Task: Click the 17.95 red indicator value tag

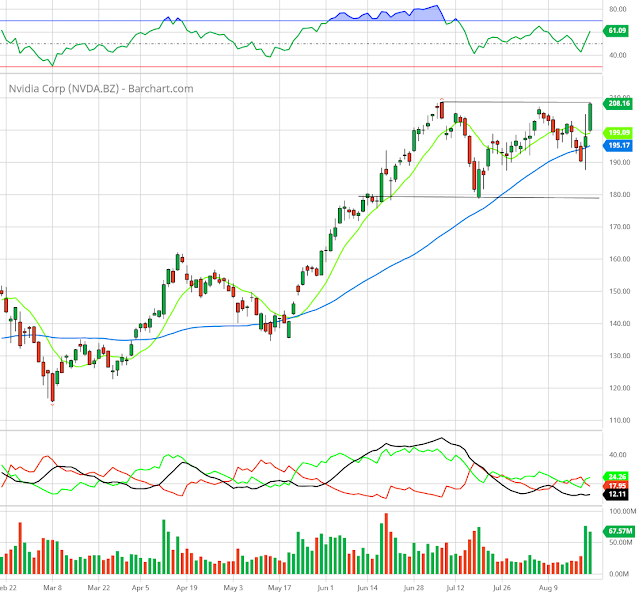Action: 616,486
